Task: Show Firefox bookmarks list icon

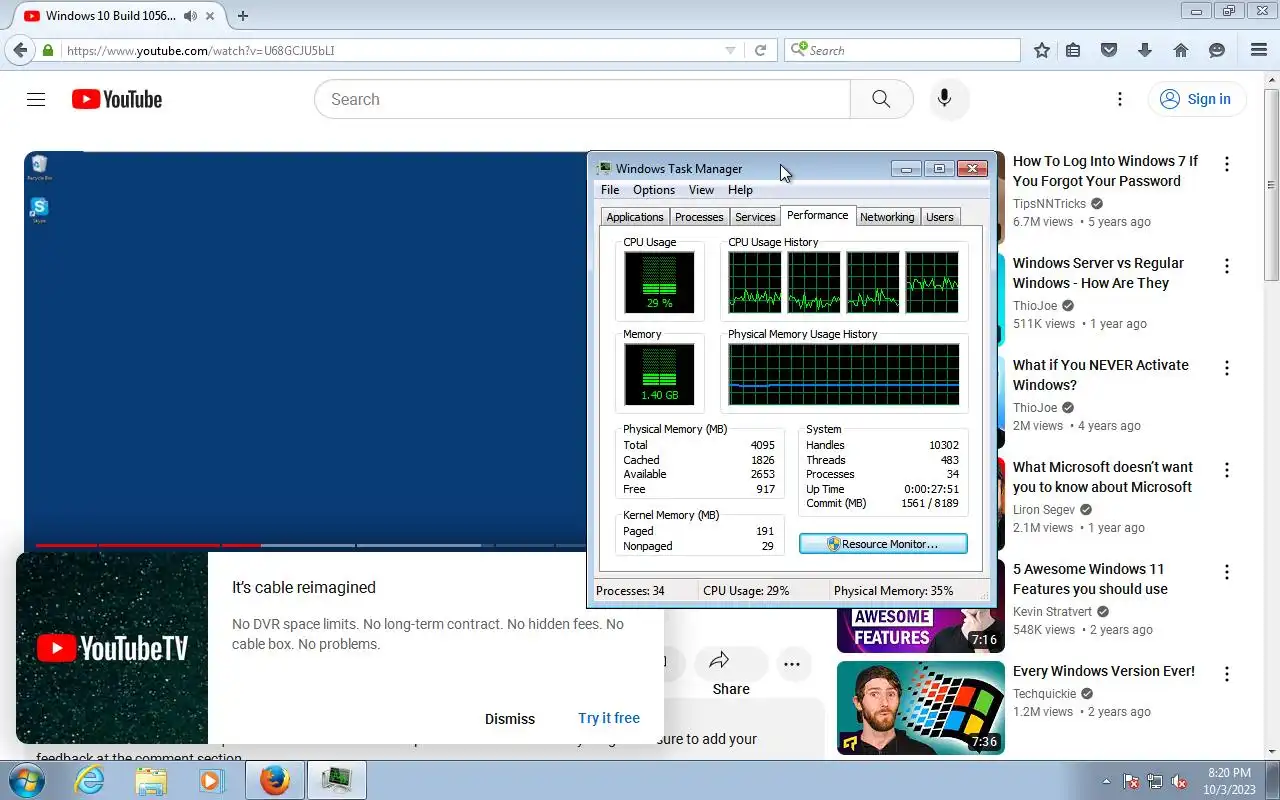Action: 1073,50
